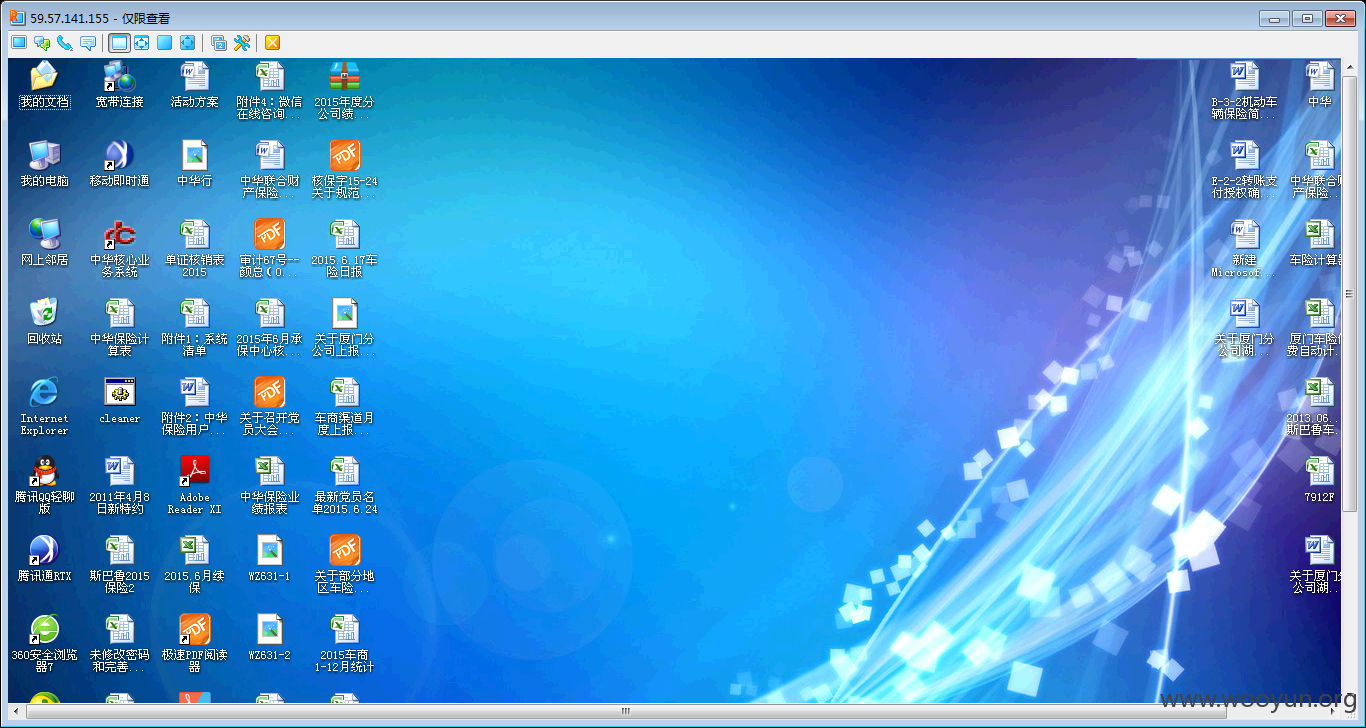Open the text message toolbar icon

click(x=88, y=43)
